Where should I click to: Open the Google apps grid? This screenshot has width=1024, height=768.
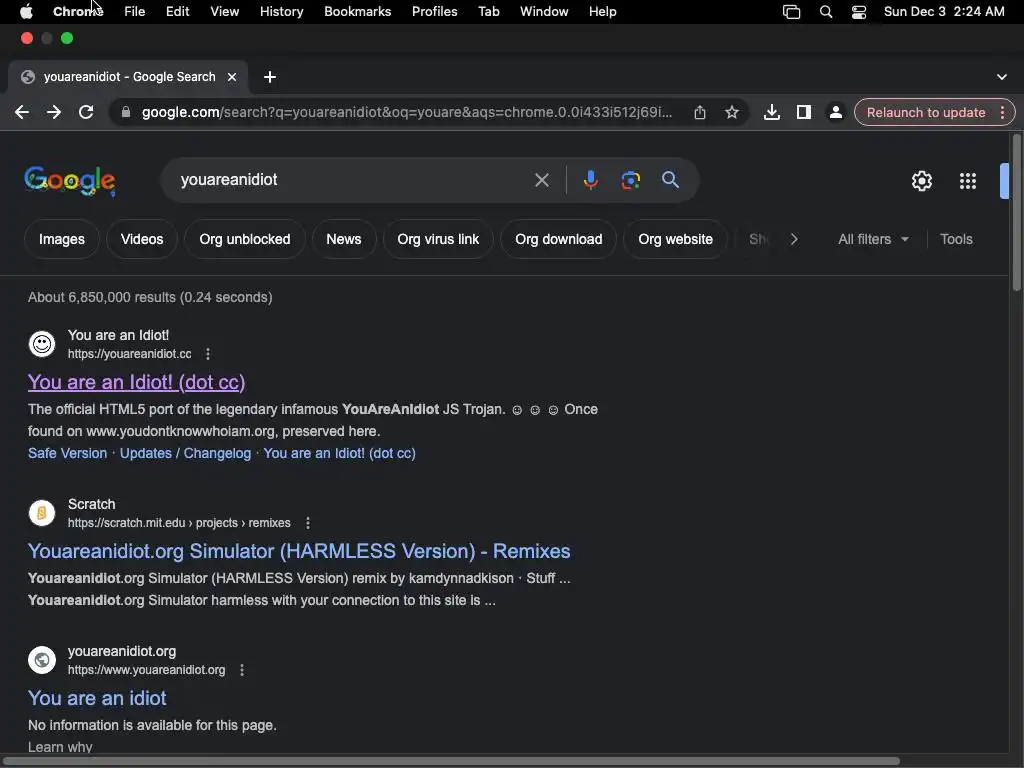(x=968, y=181)
